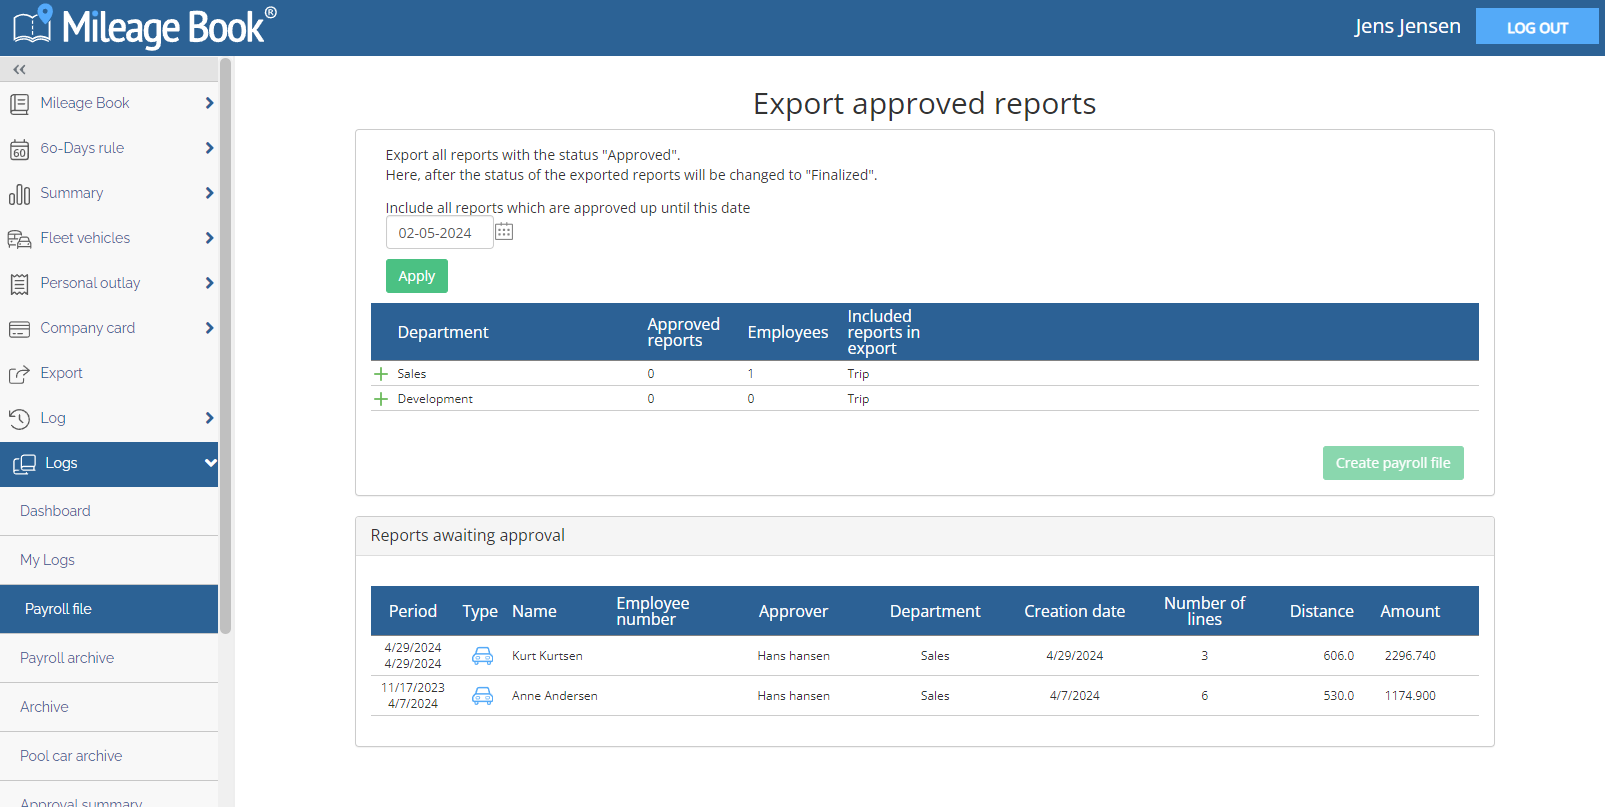Click amount 2296.740 in Kurt Kurtsen row

(x=1410, y=656)
